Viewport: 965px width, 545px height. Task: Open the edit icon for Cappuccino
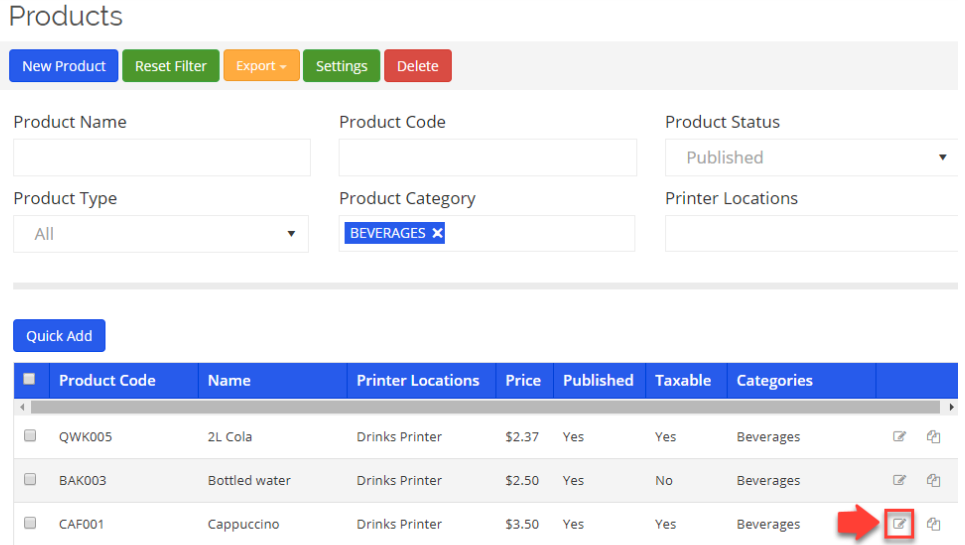coord(900,524)
